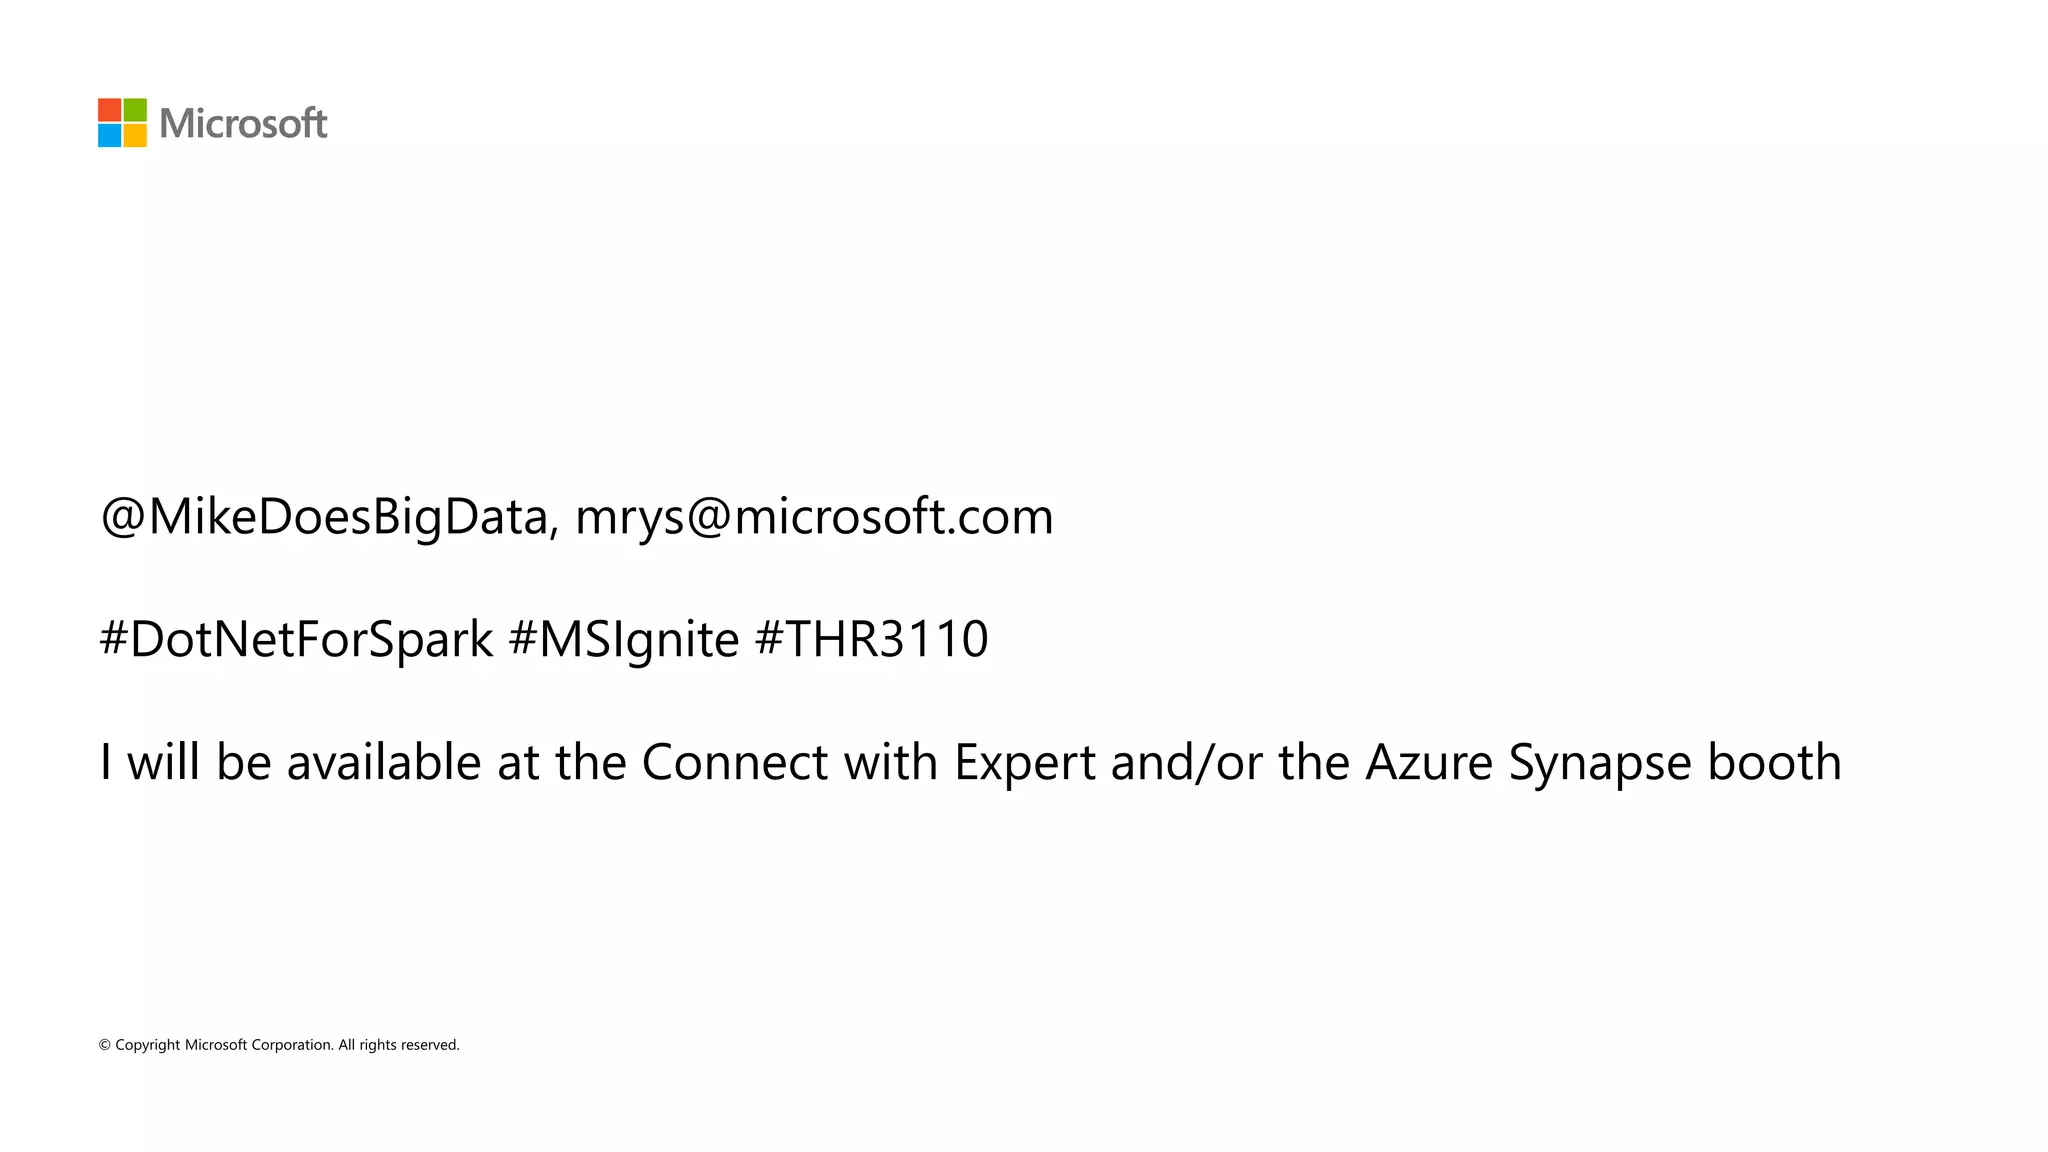This screenshot has width=2048, height=1152.
Task: Click the © copyright symbol
Action: coord(104,1045)
